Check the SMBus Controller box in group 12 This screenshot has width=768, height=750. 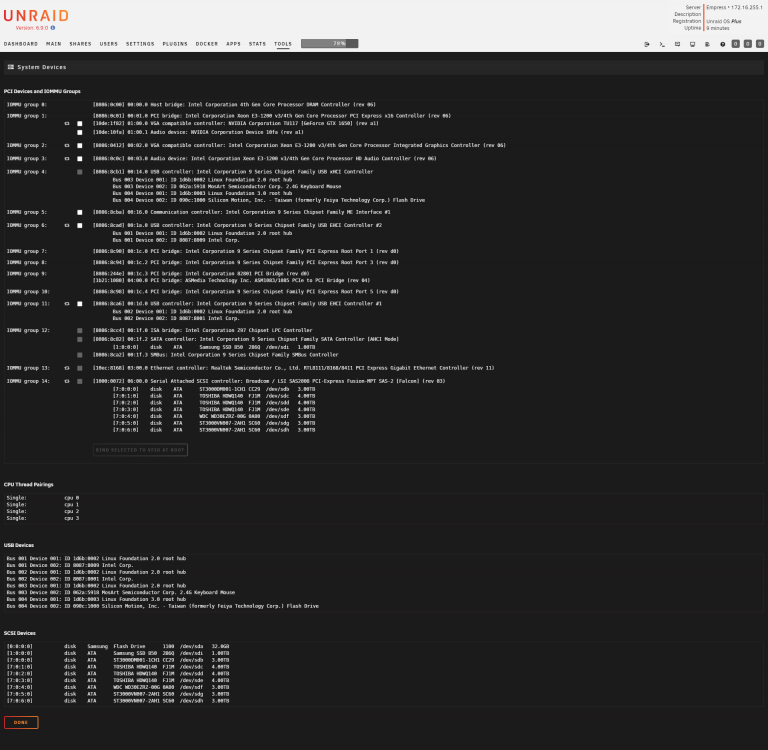click(80, 355)
